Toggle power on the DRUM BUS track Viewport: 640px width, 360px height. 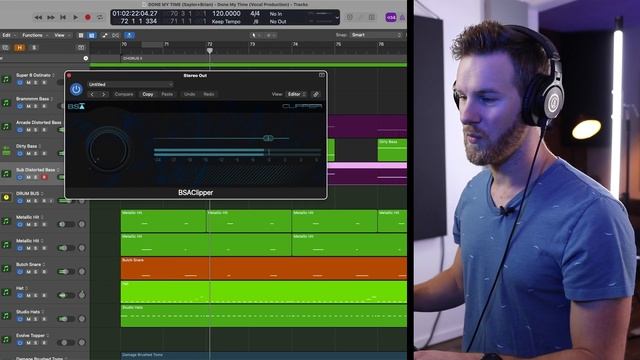pyautogui.click(x=20, y=201)
